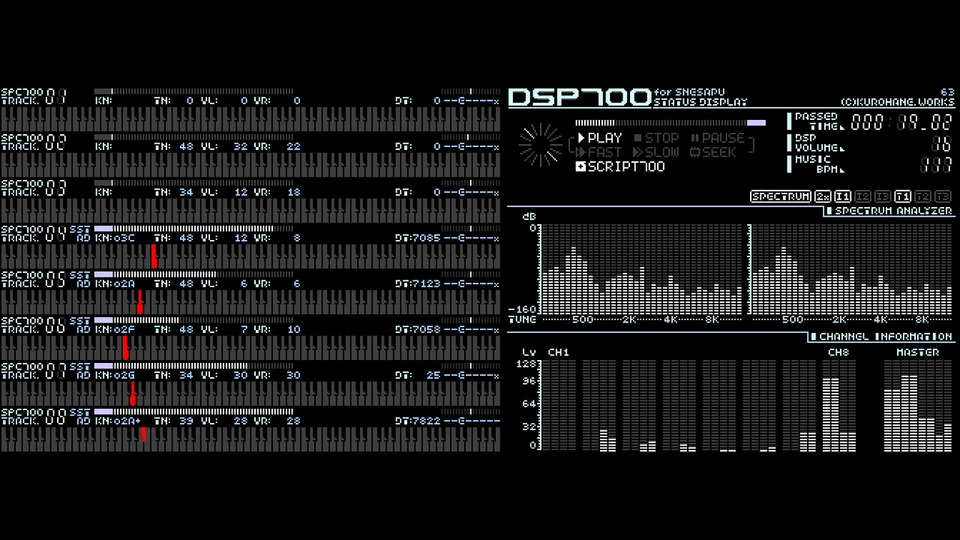This screenshot has width=960, height=540.
Task: Click the Track 02 piano keyboard
Action: pyautogui.click(x=250, y=165)
